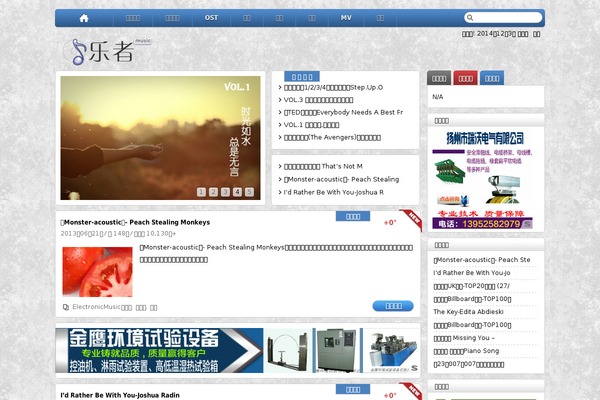Switch to slide 3 in banner
Image resolution: width=600 pixels, height=400 pixels.
225,192
